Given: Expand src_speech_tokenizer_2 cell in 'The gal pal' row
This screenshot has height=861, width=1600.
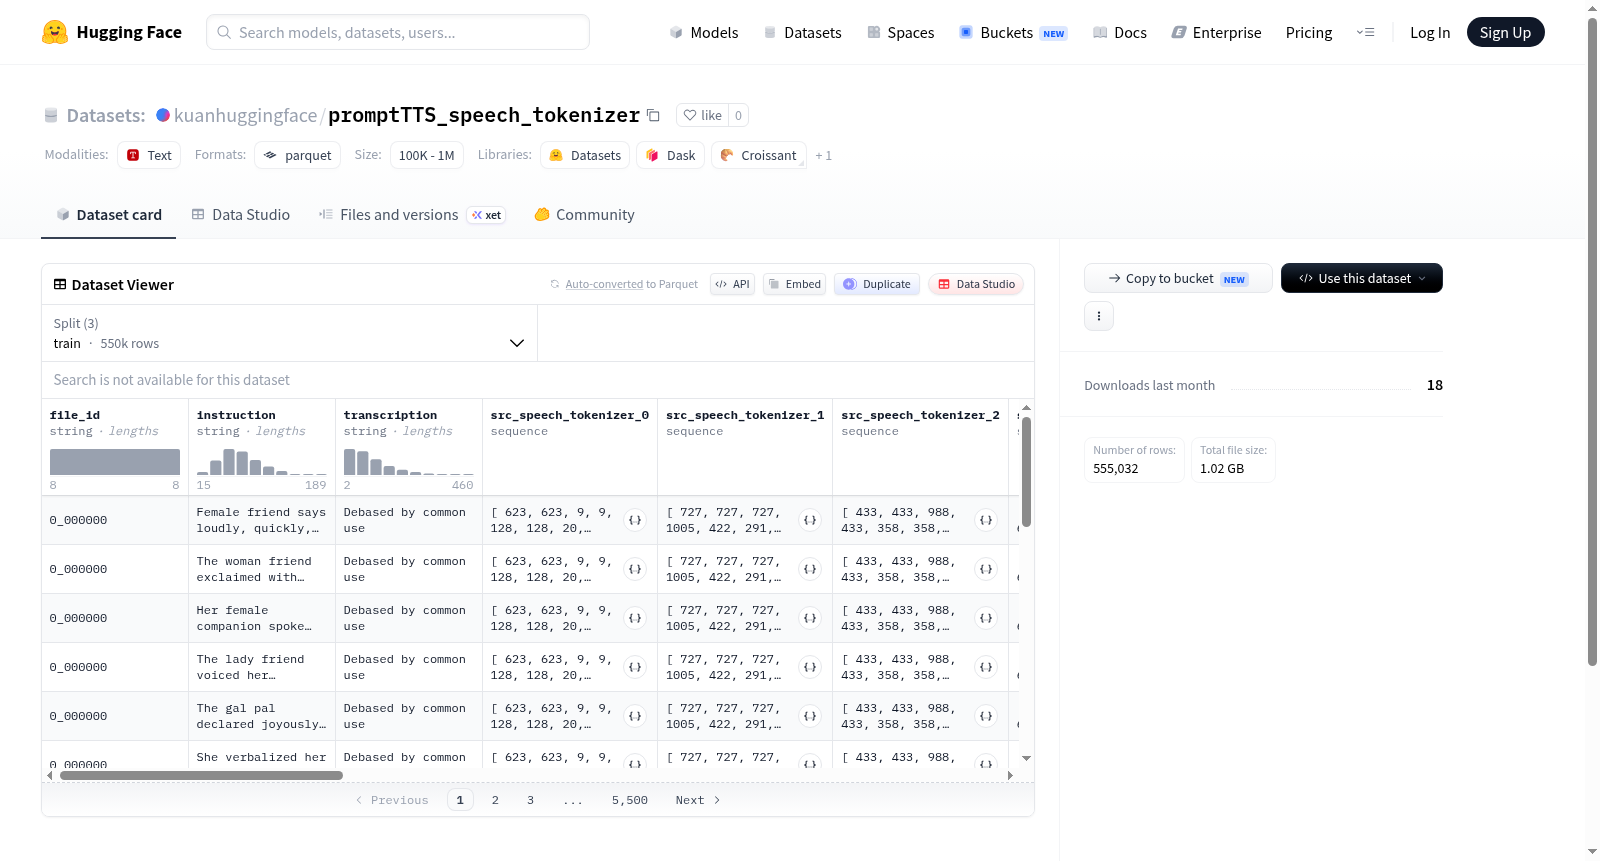Looking at the screenshot, I should click(986, 716).
